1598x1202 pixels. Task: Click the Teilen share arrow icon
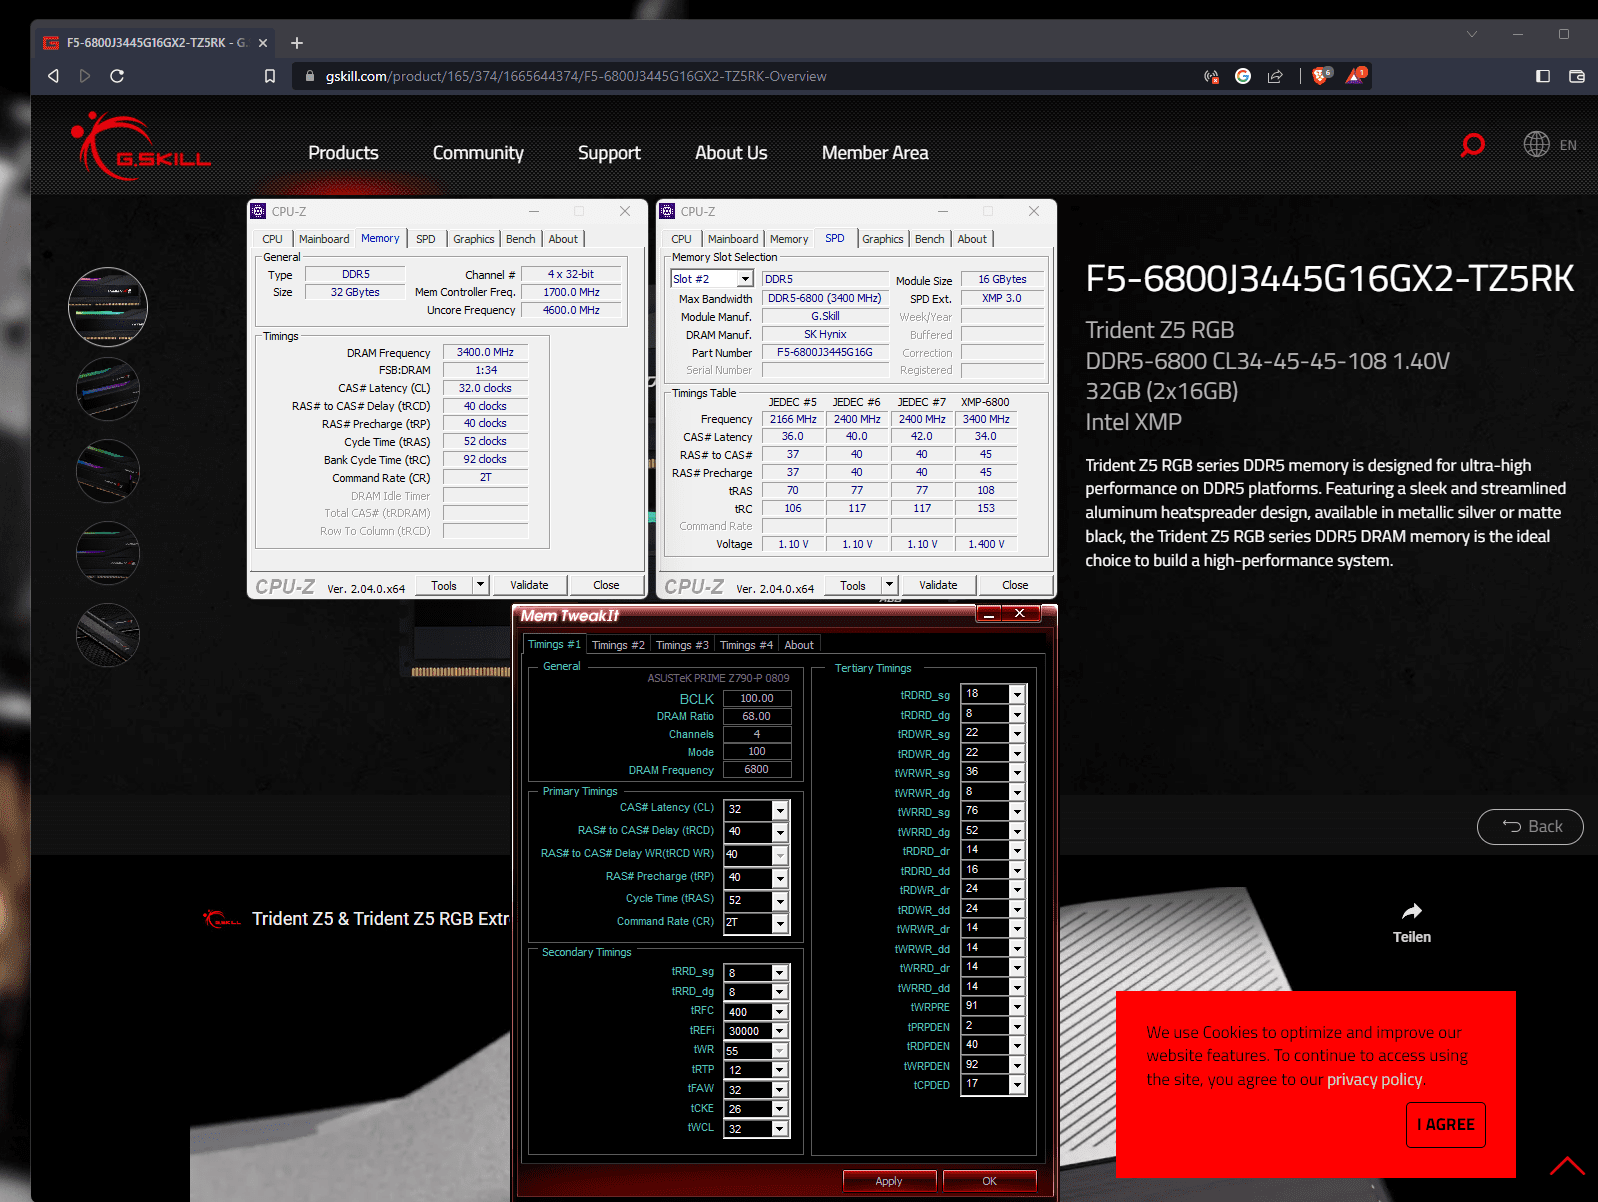(x=1412, y=911)
